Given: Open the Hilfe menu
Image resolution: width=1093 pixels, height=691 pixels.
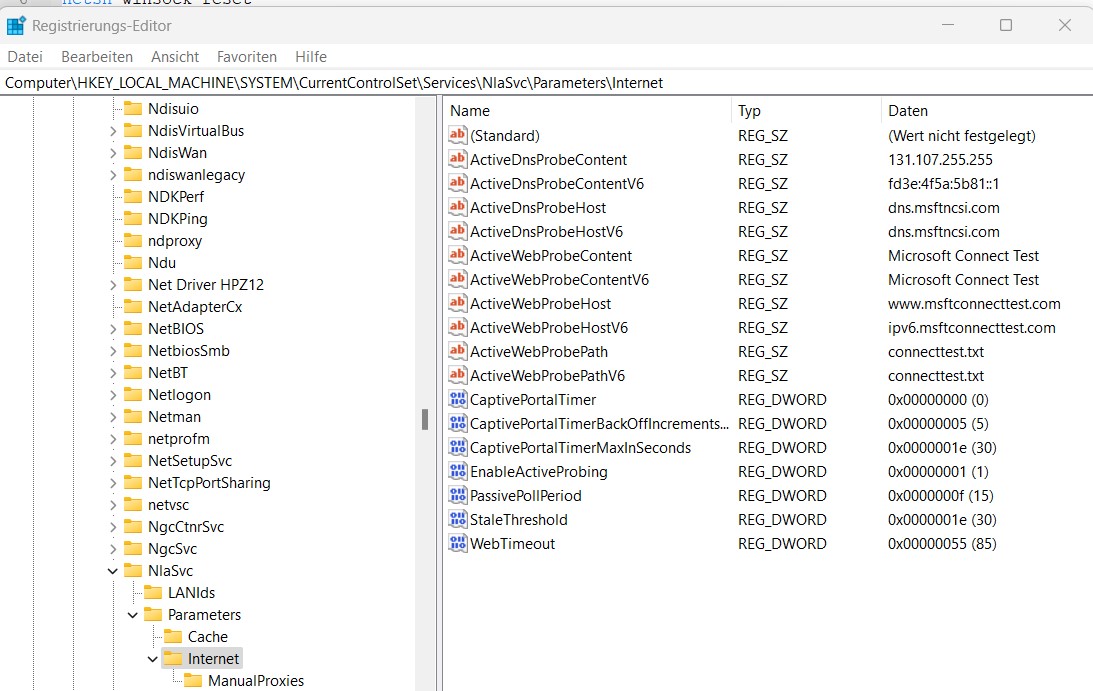Looking at the screenshot, I should 311,56.
